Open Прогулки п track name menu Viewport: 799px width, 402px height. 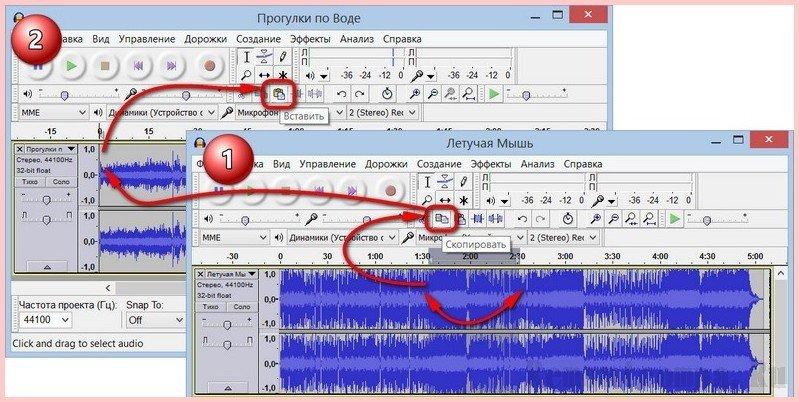(x=51, y=149)
